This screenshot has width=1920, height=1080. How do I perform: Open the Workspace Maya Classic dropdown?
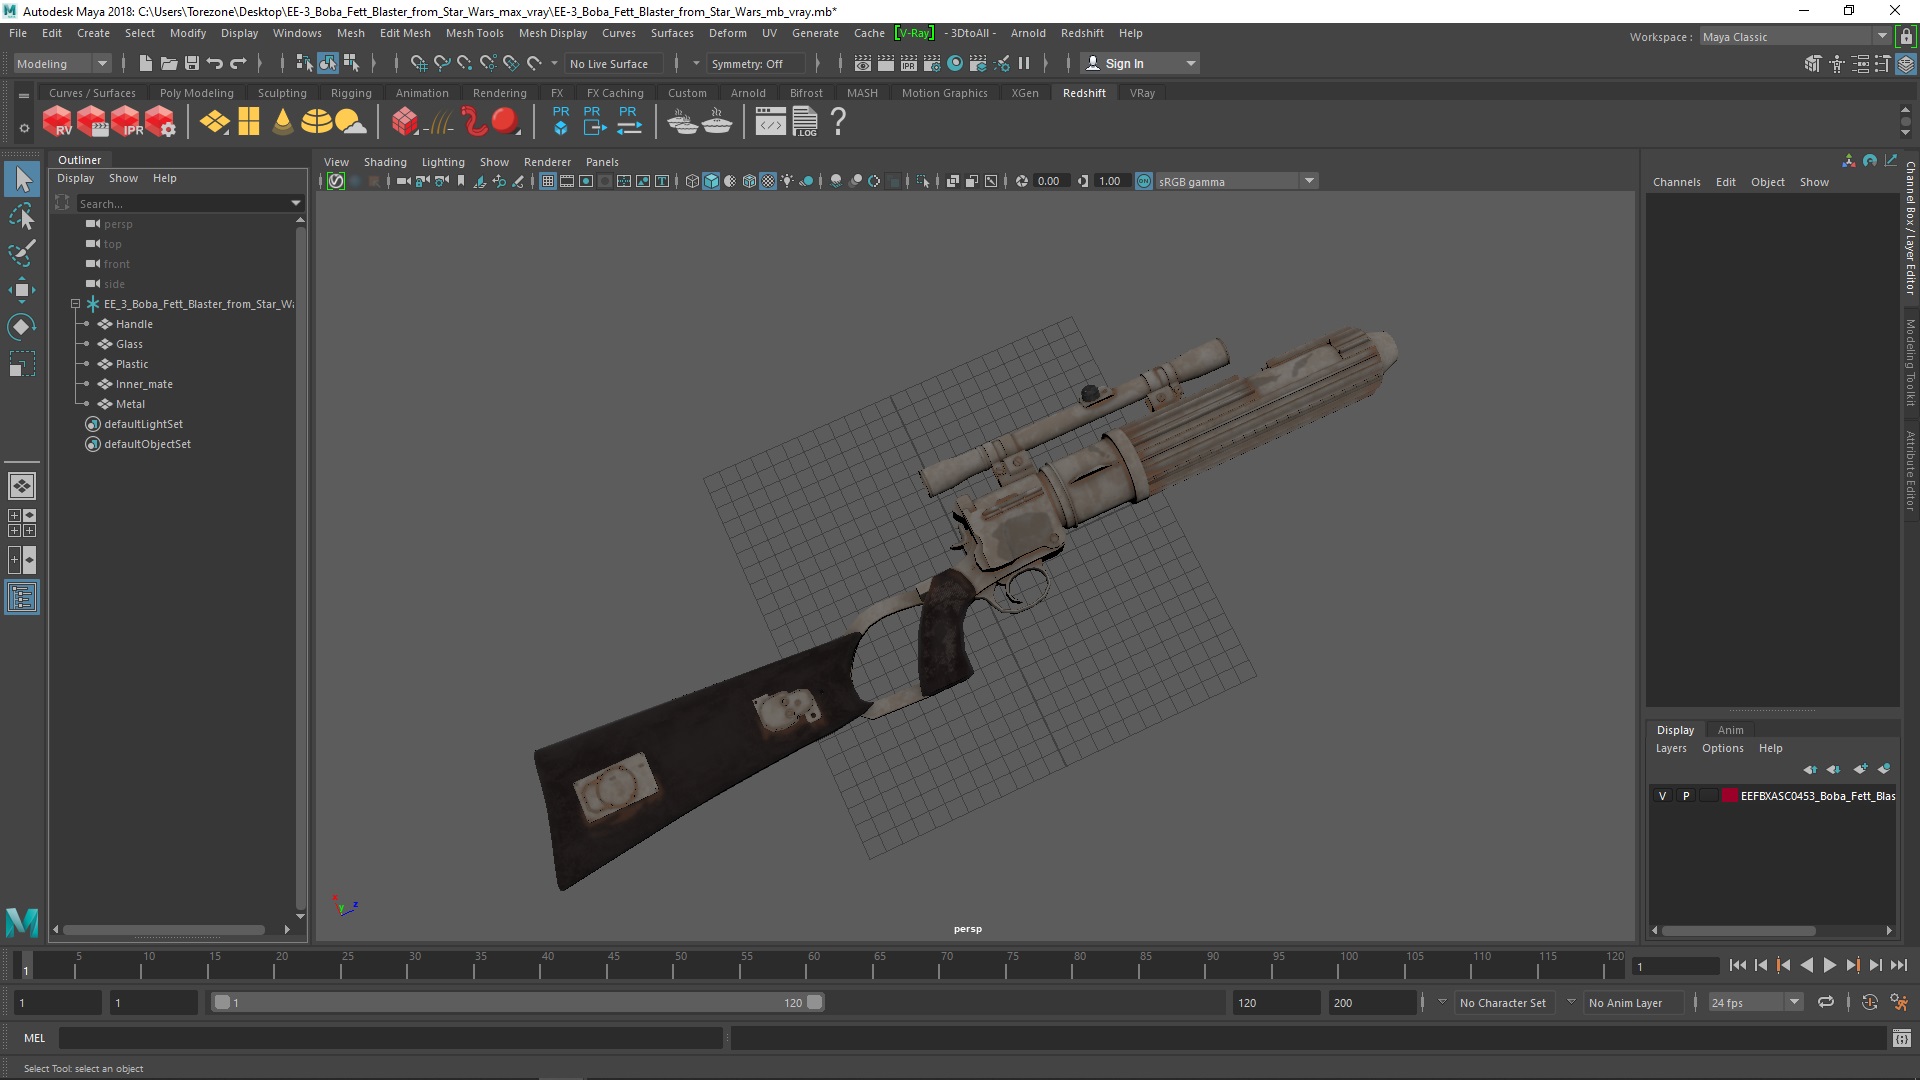(1794, 36)
